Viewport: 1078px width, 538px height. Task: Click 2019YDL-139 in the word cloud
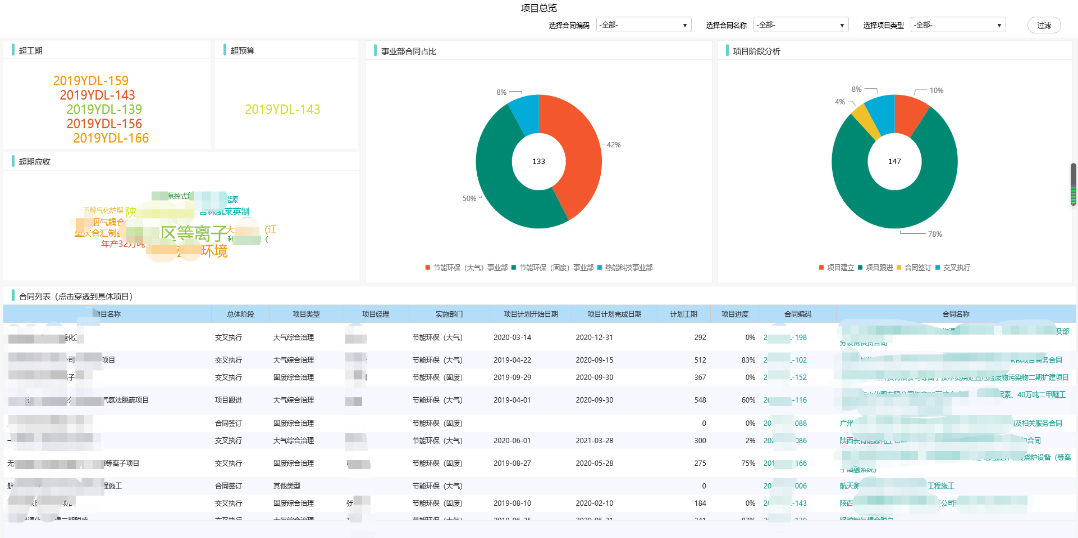(x=104, y=109)
